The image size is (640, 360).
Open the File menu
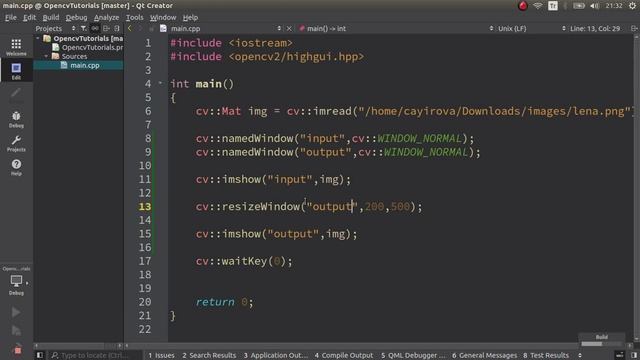pyautogui.click(x=11, y=17)
